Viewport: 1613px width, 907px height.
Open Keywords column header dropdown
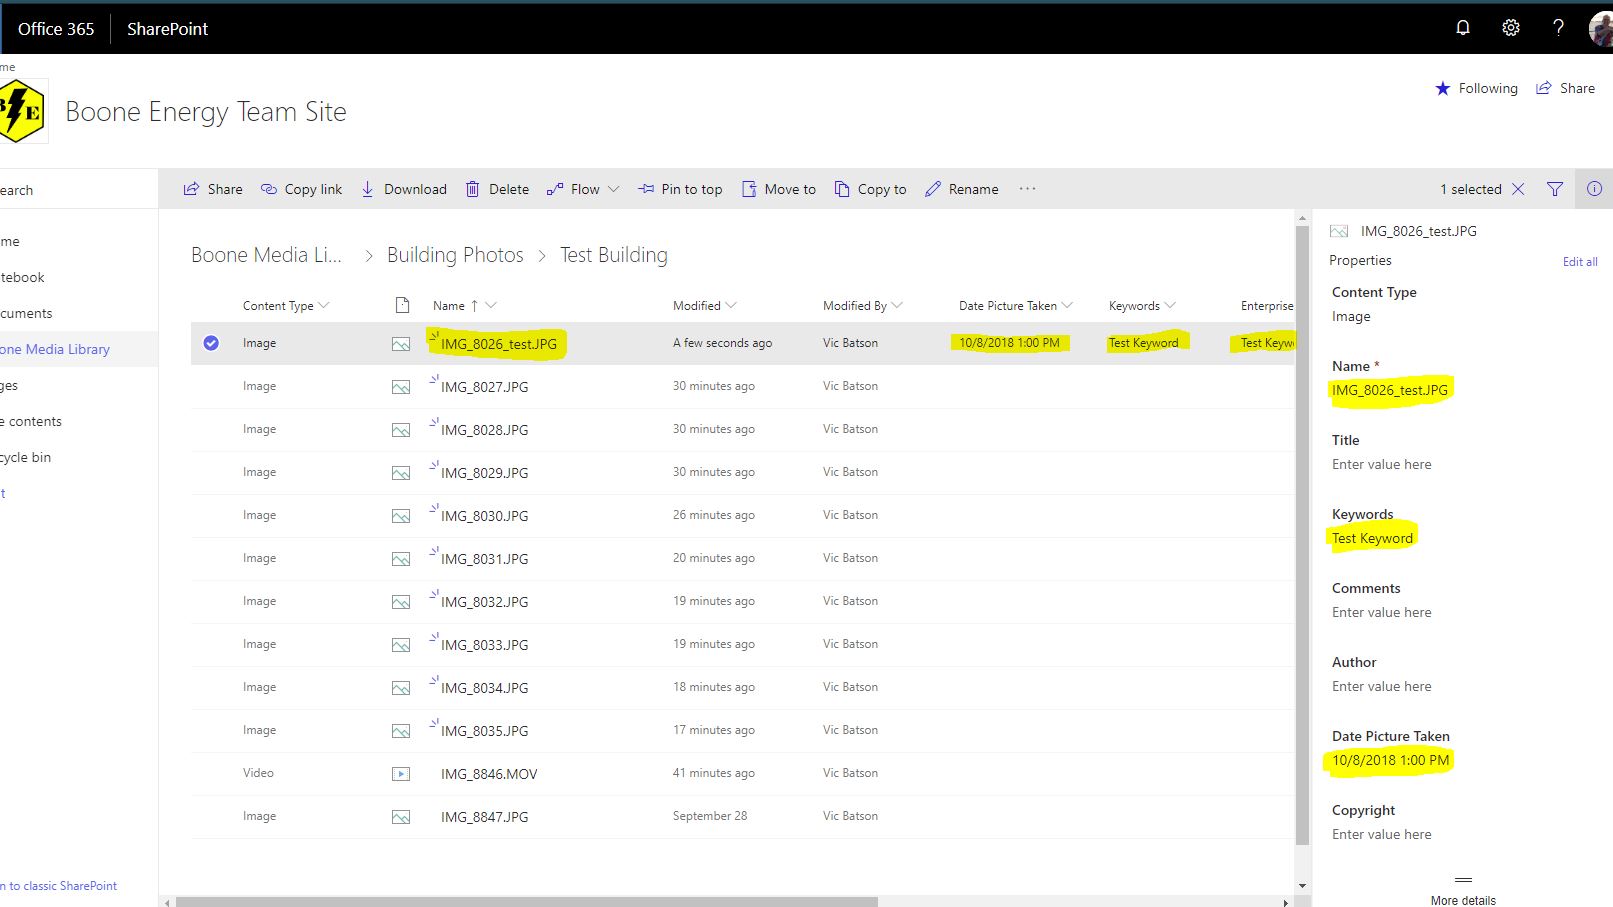(x=1143, y=306)
